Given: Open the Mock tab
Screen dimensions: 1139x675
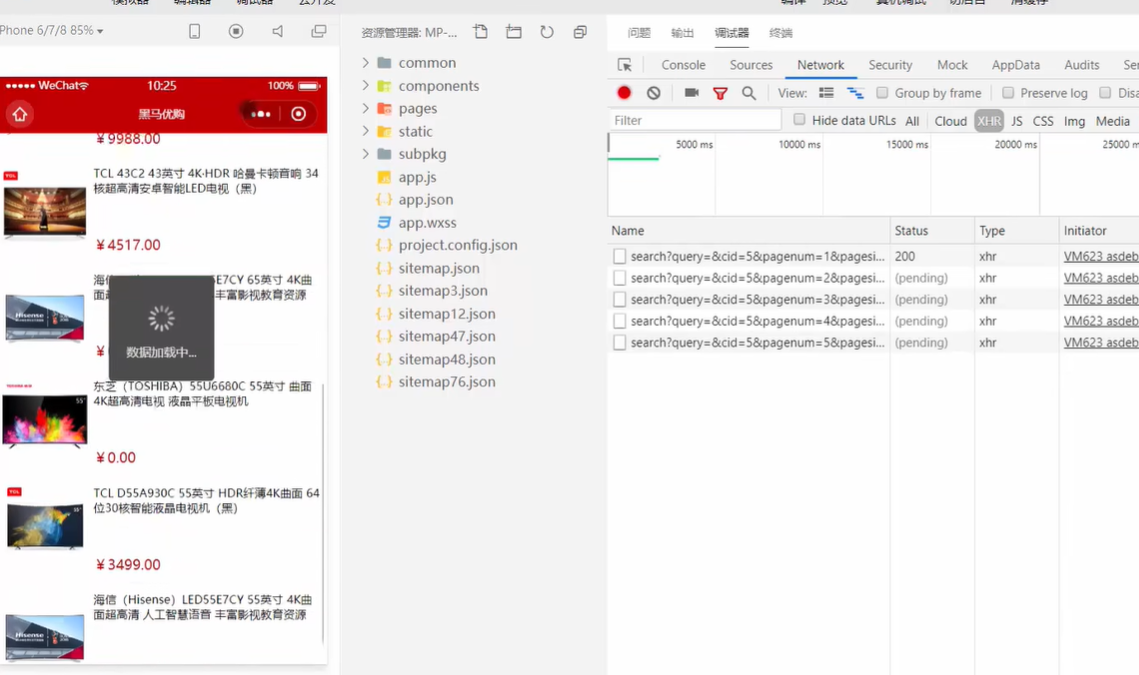Looking at the screenshot, I should tap(952, 65).
